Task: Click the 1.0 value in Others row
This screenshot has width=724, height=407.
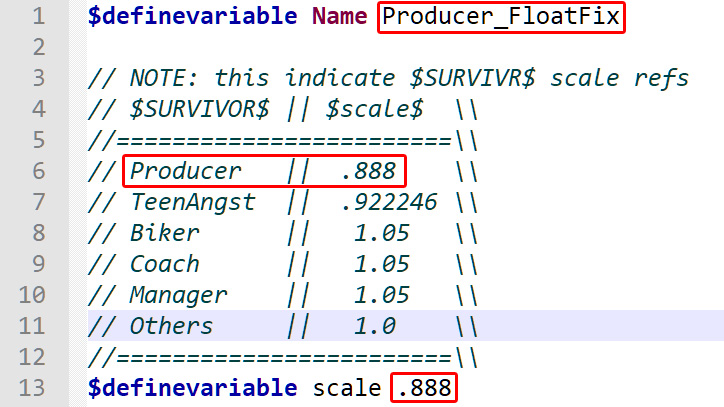Action: coord(374,326)
